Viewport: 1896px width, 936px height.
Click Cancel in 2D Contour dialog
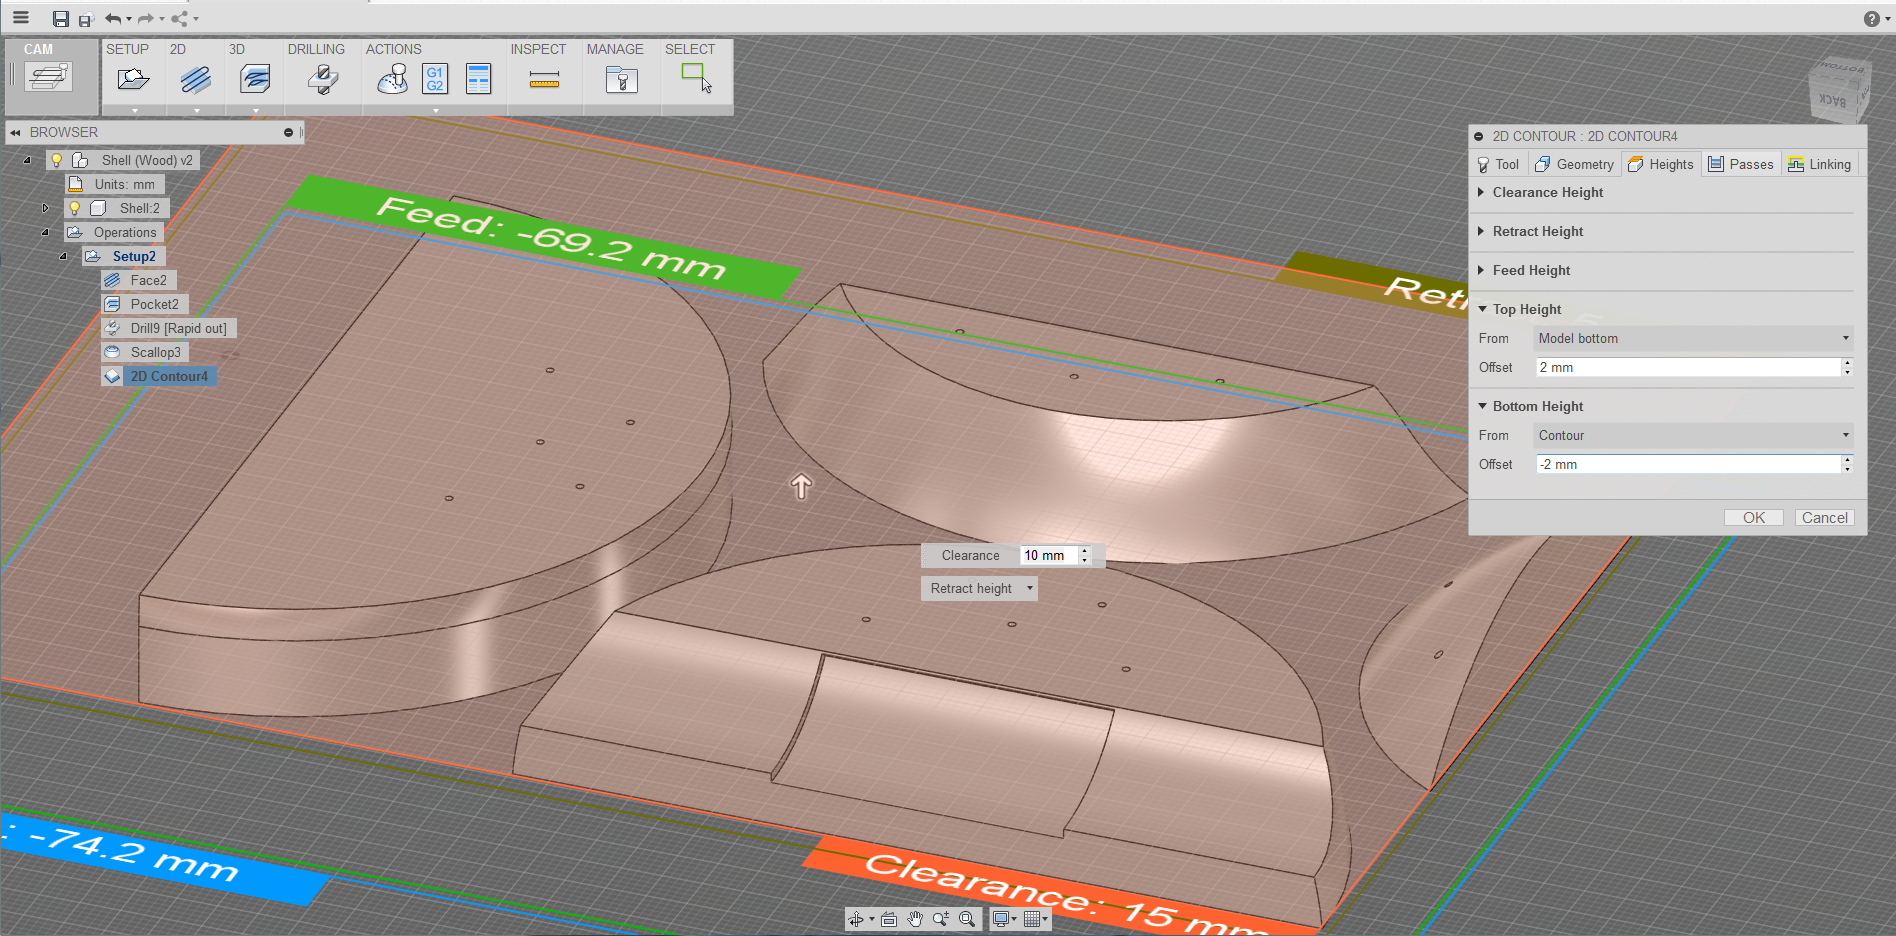coord(1824,518)
